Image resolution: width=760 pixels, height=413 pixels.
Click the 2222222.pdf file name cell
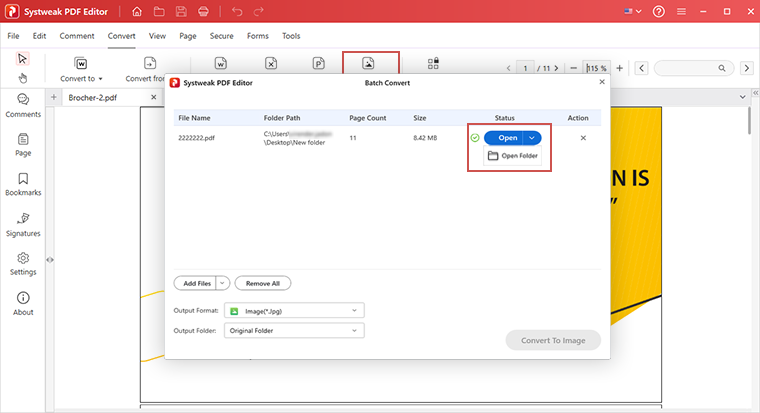196,138
